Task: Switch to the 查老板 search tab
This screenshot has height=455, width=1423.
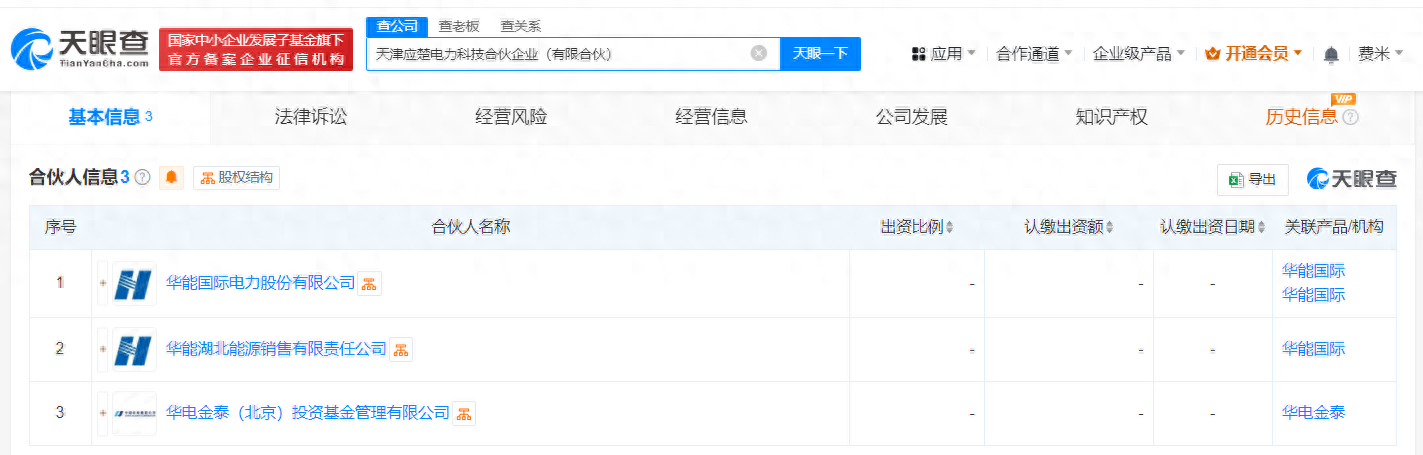Action: [x=459, y=26]
